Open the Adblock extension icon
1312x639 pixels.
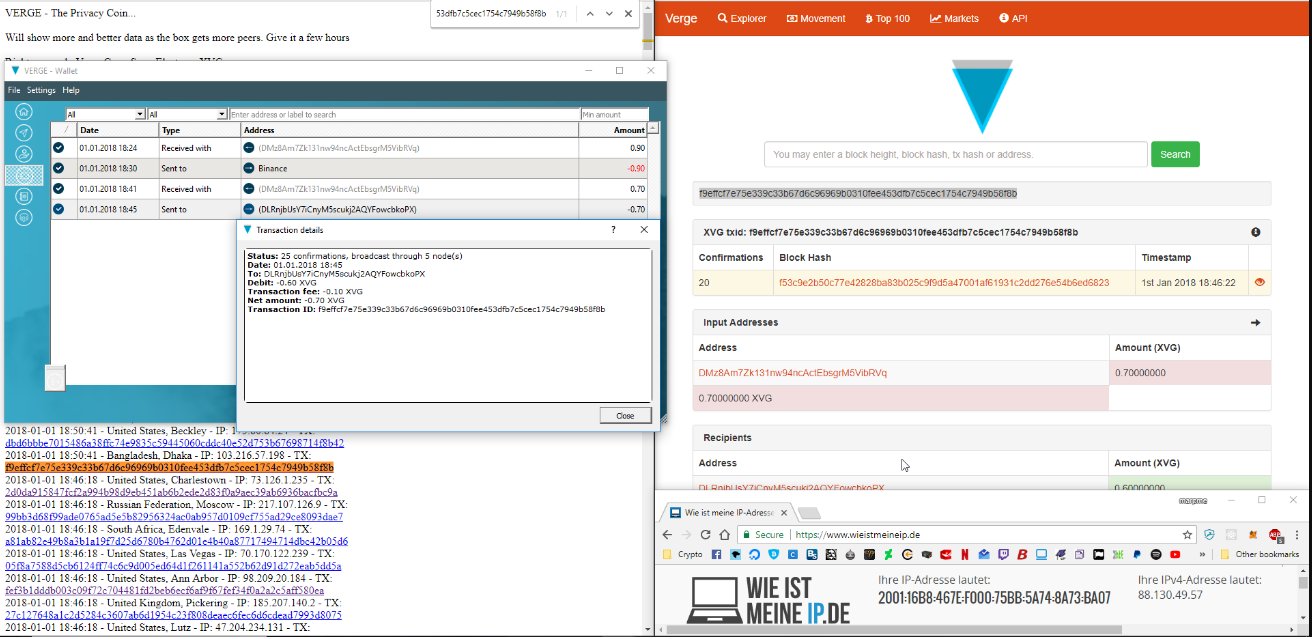click(1275, 535)
